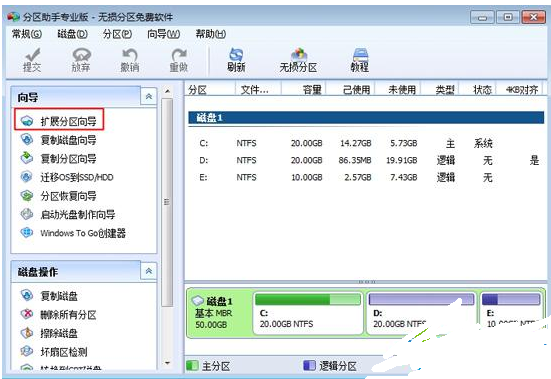
Task: Click the 复制磁盘 icon under 磁盘操作
Action: pyautogui.click(x=27, y=295)
